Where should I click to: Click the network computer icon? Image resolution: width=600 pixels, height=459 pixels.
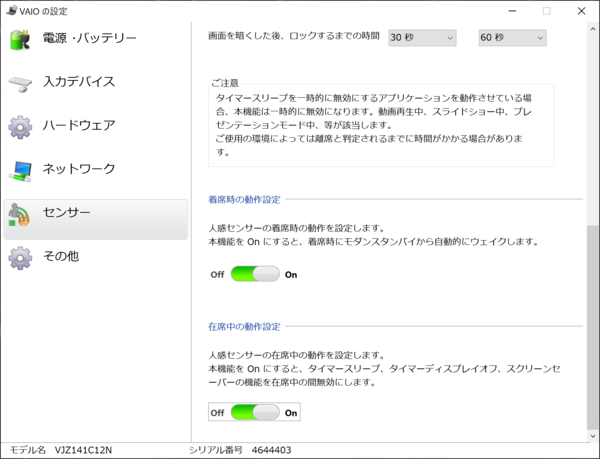coord(20,171)
